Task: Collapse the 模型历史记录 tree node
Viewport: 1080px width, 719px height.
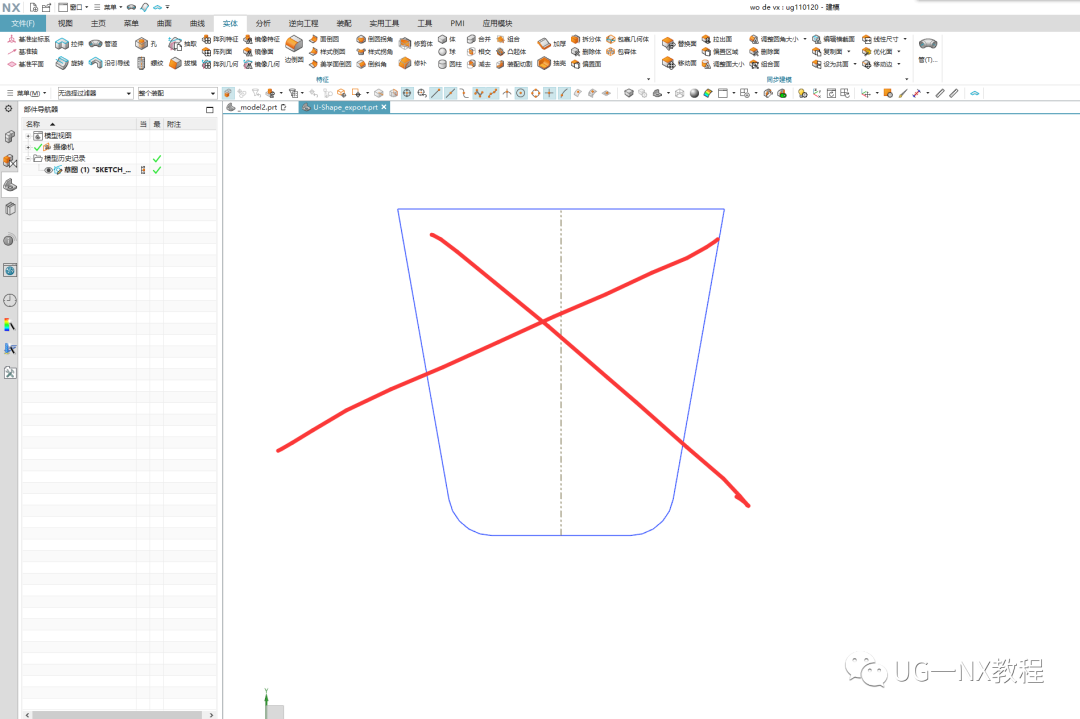Action: coord(28,158)
